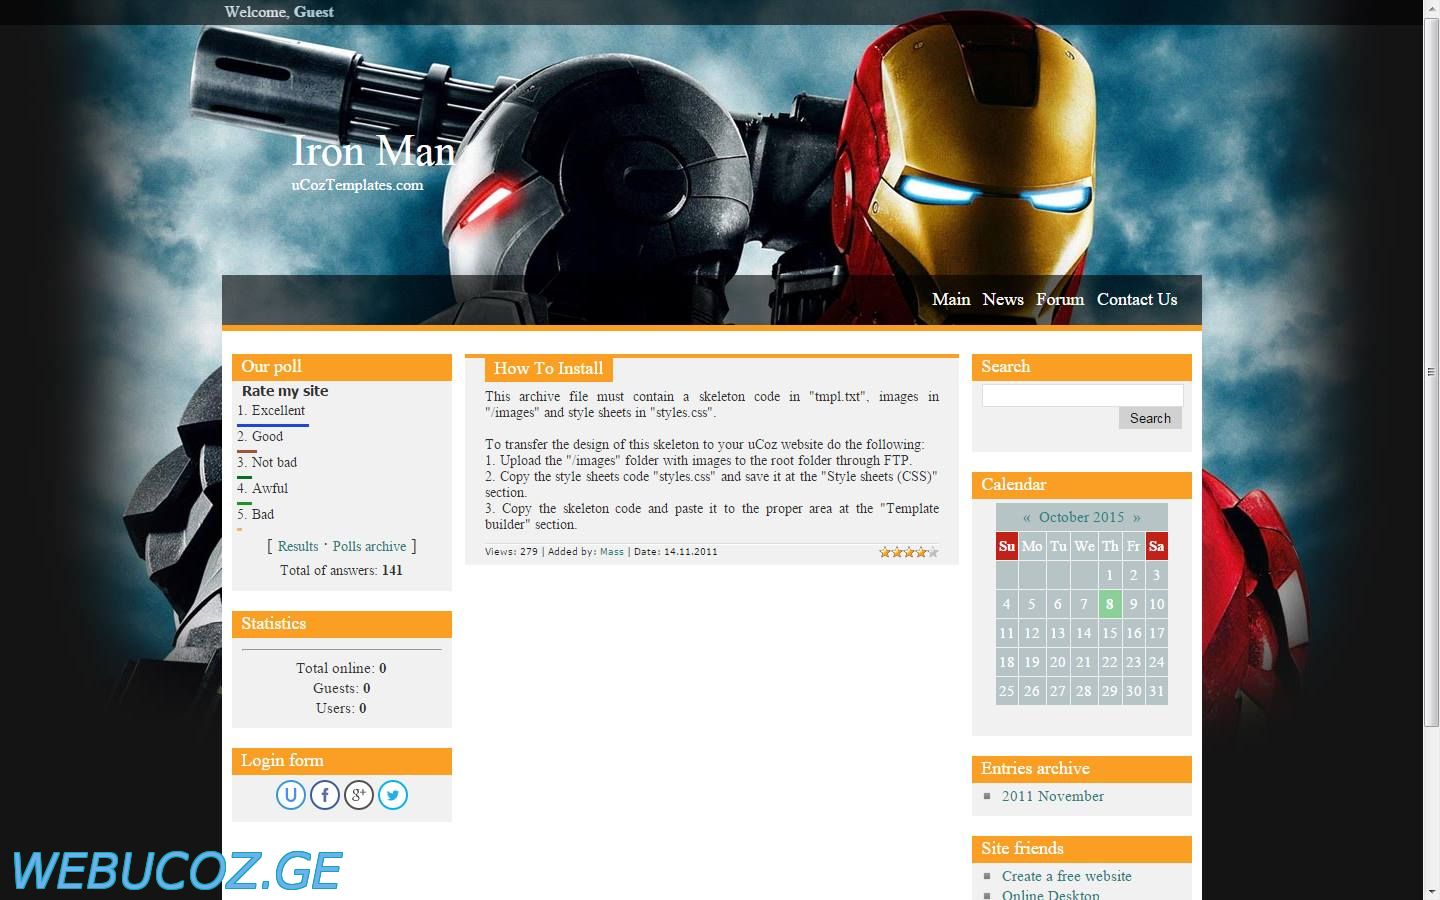The height and width of the screenshot is (900, 1440).
Task: Log in with the Google+ icon
Action: pos(359,795)
